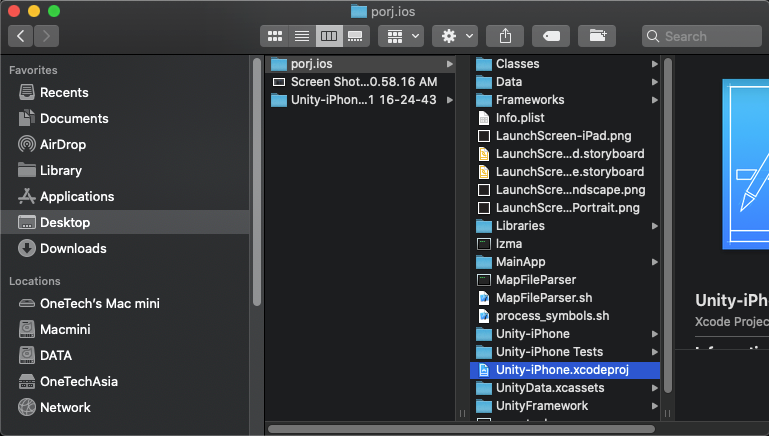Click the Xcode project preview thumbnail
The image size is (769, 436).
(745, 164)
